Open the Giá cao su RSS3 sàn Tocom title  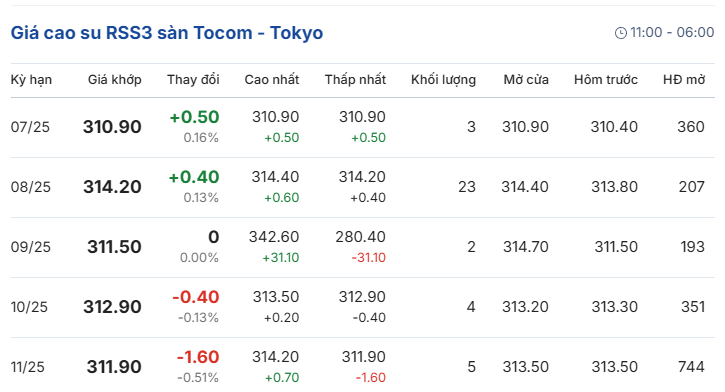[167, 33]
